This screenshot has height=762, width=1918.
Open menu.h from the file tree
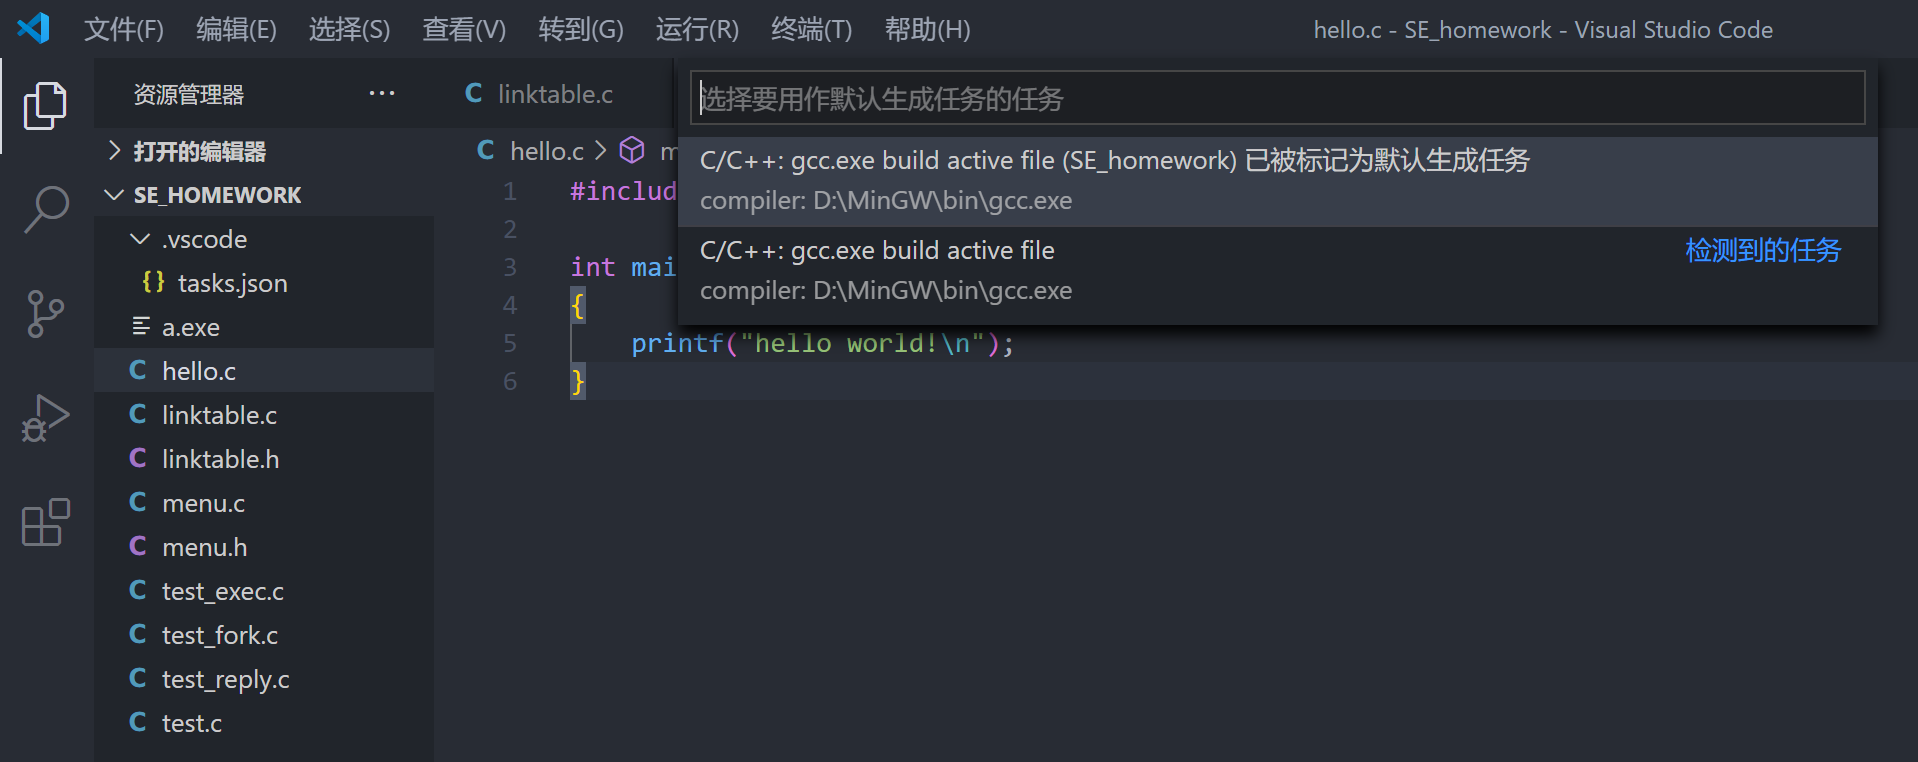click(204, 547)
